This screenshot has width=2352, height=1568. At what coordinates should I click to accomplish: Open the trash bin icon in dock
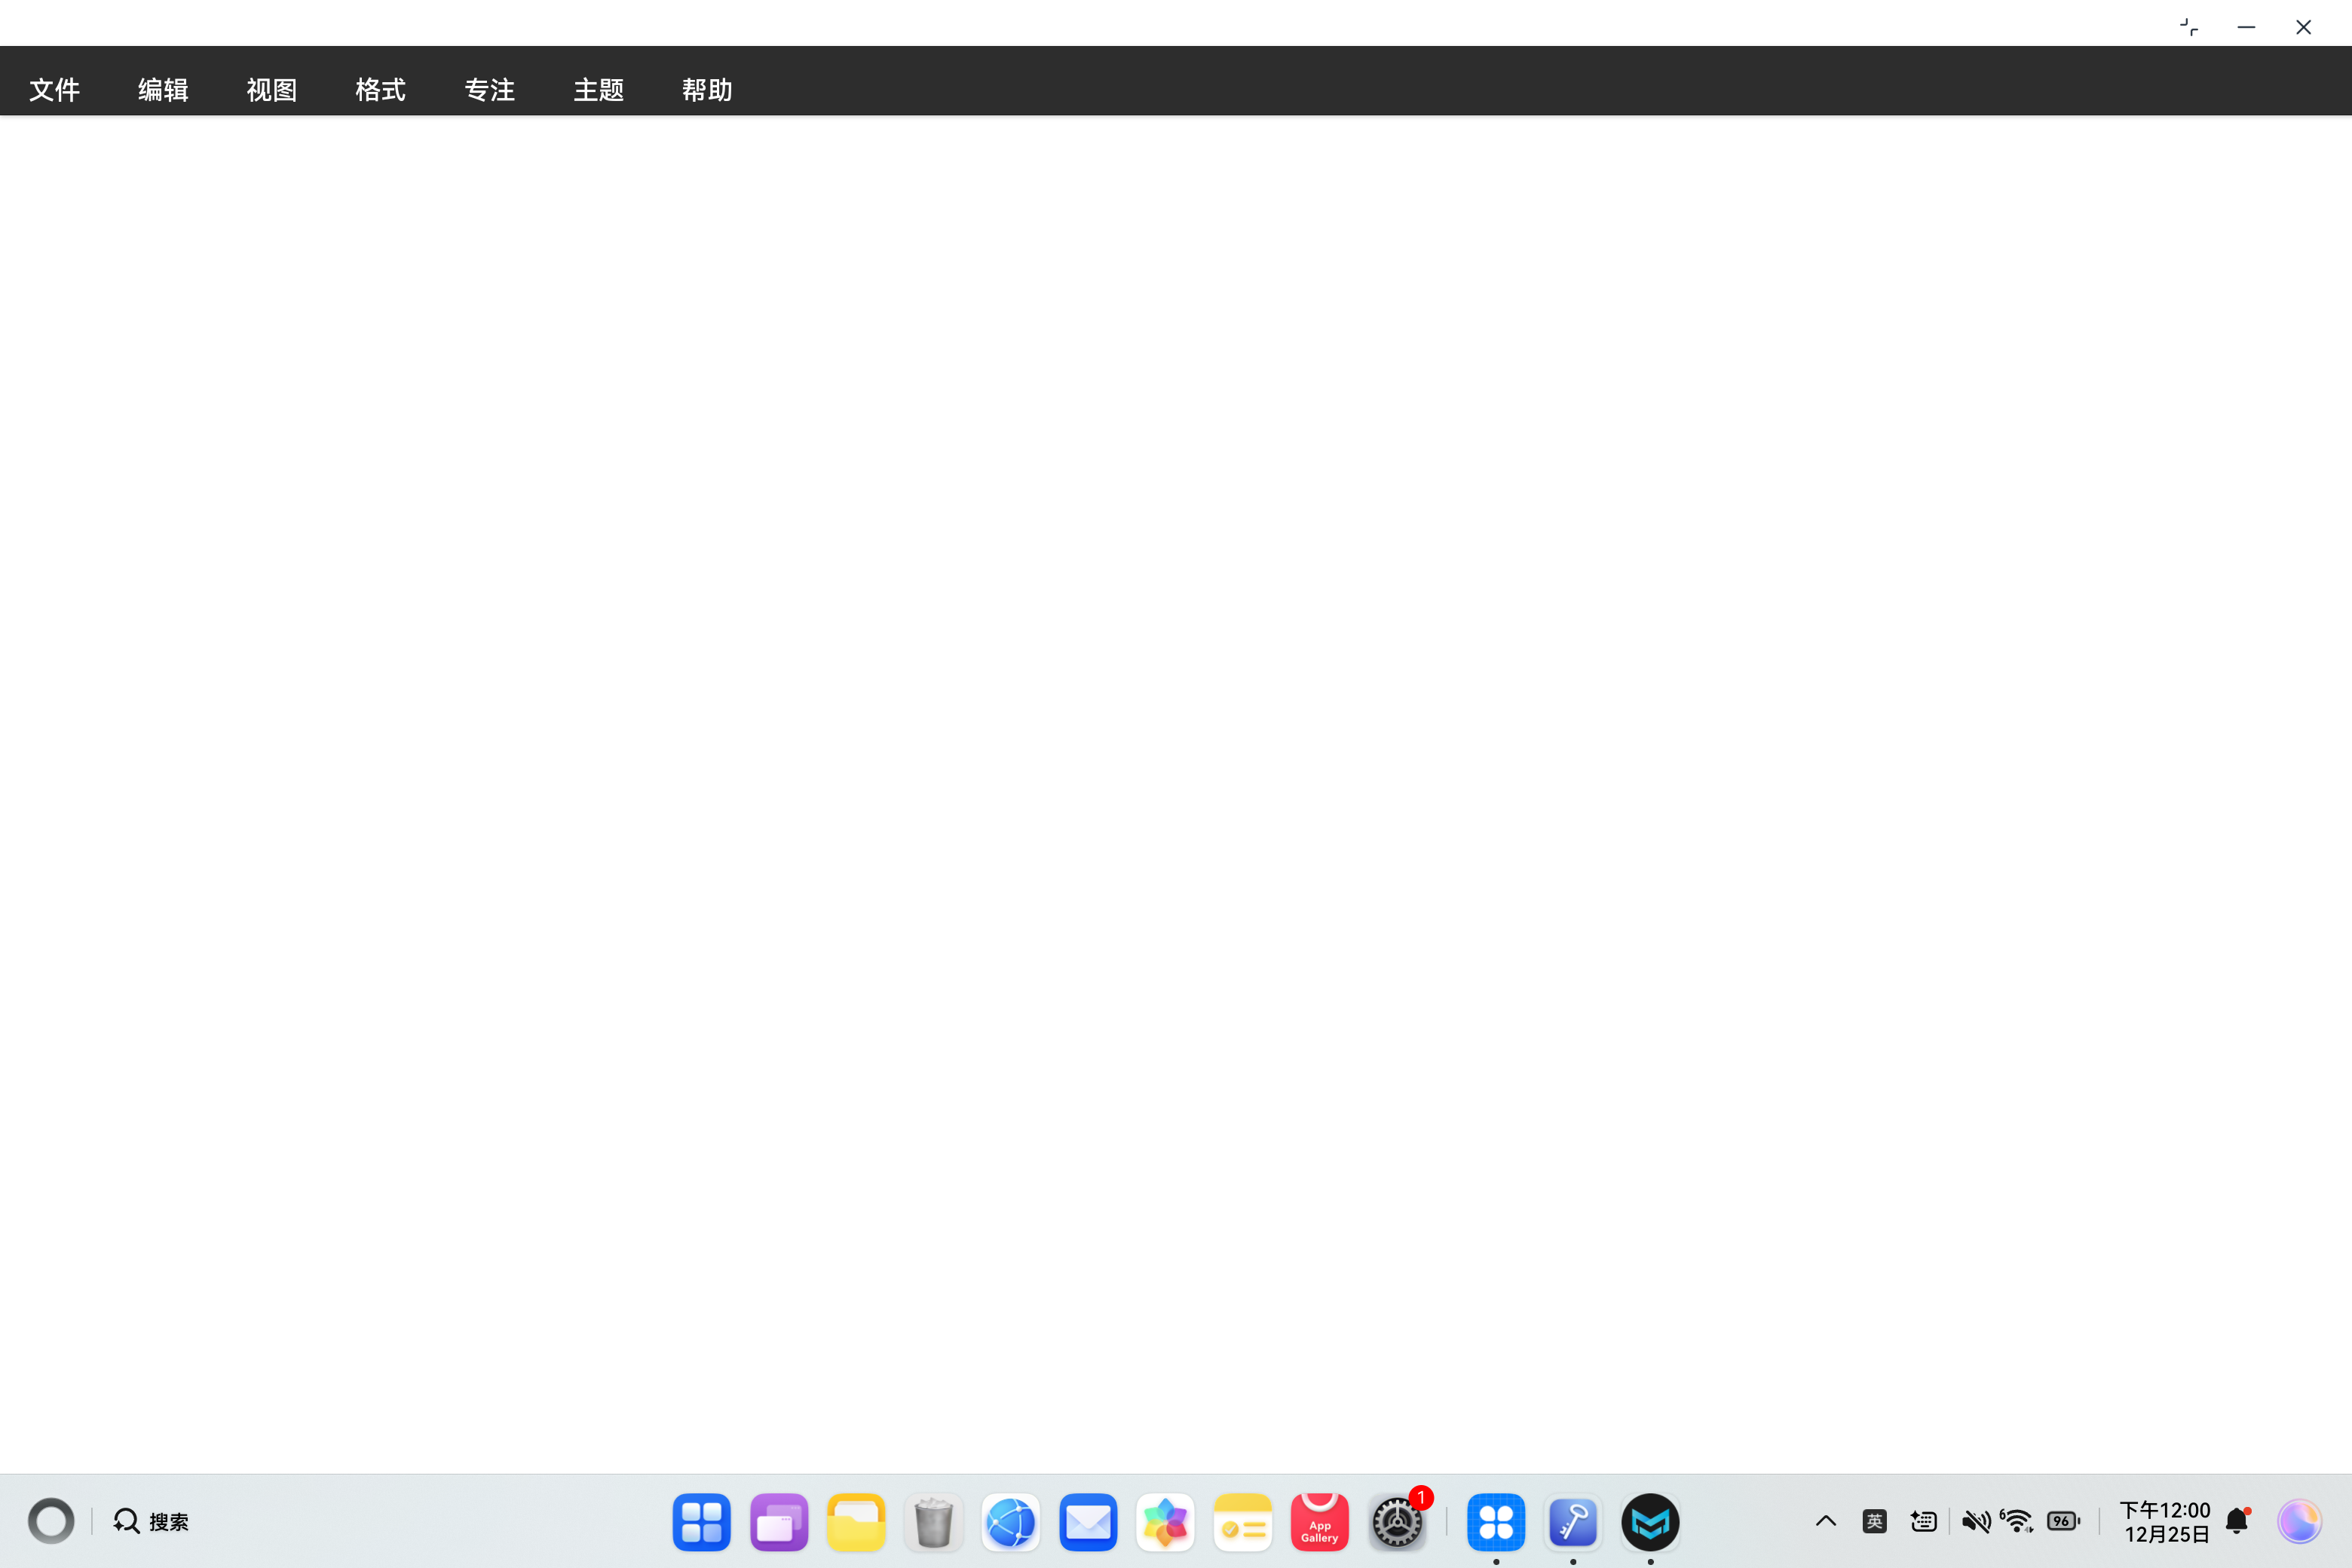point(934,1522)
